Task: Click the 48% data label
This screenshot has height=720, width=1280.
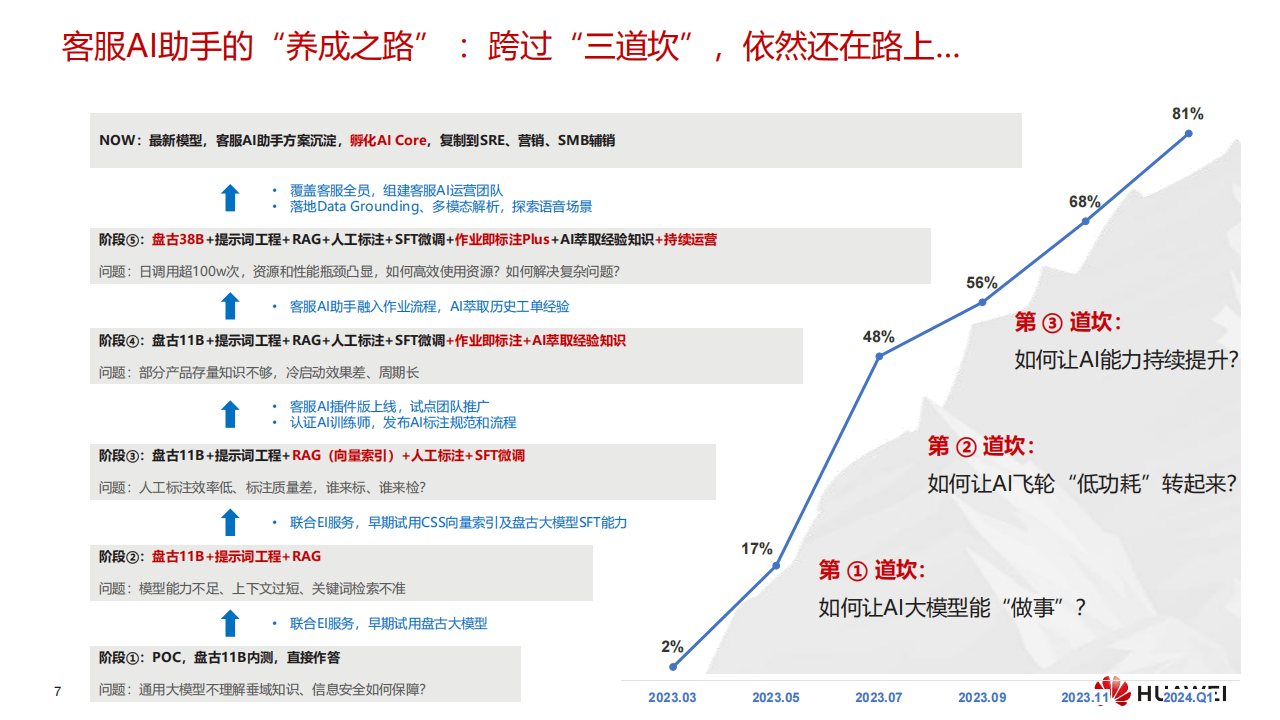Action: click(878, 337)
